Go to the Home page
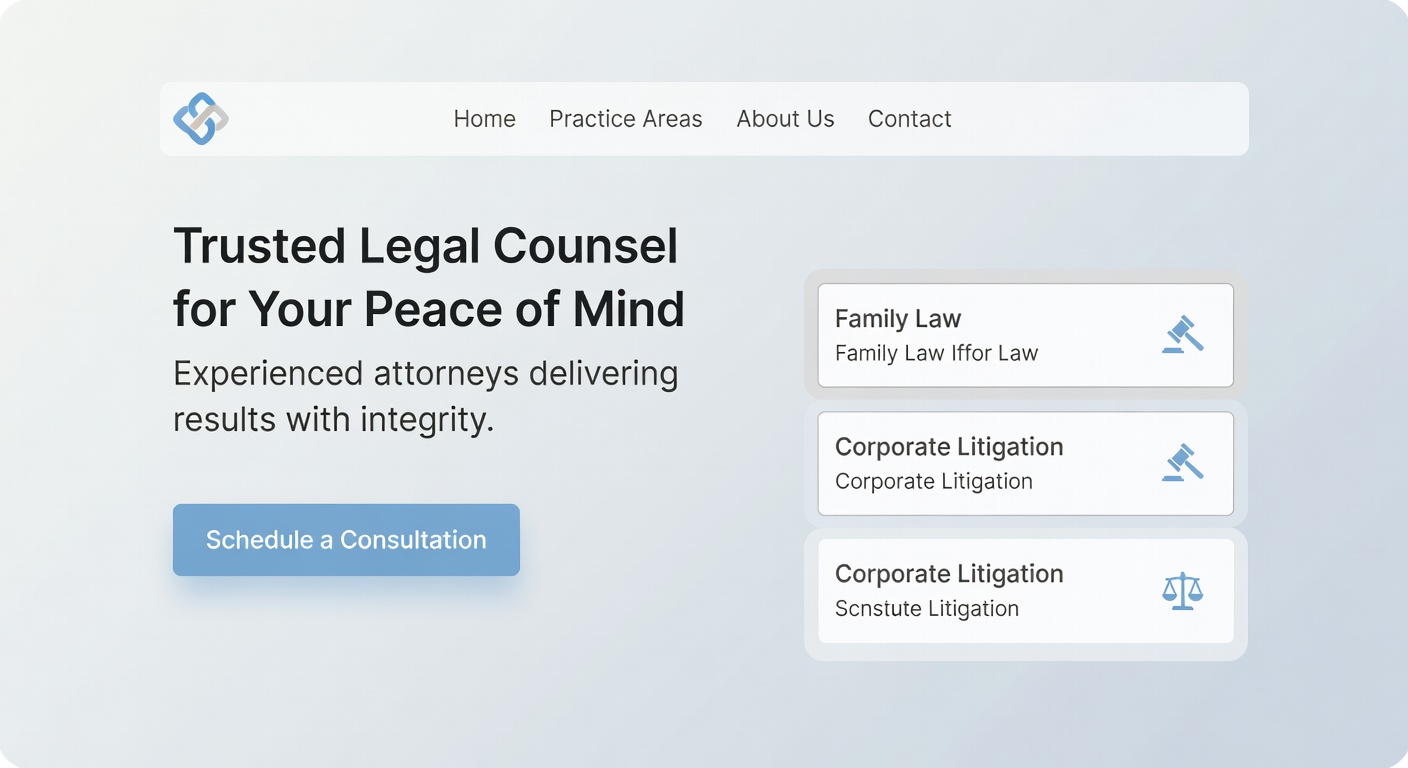 point(484,119)
